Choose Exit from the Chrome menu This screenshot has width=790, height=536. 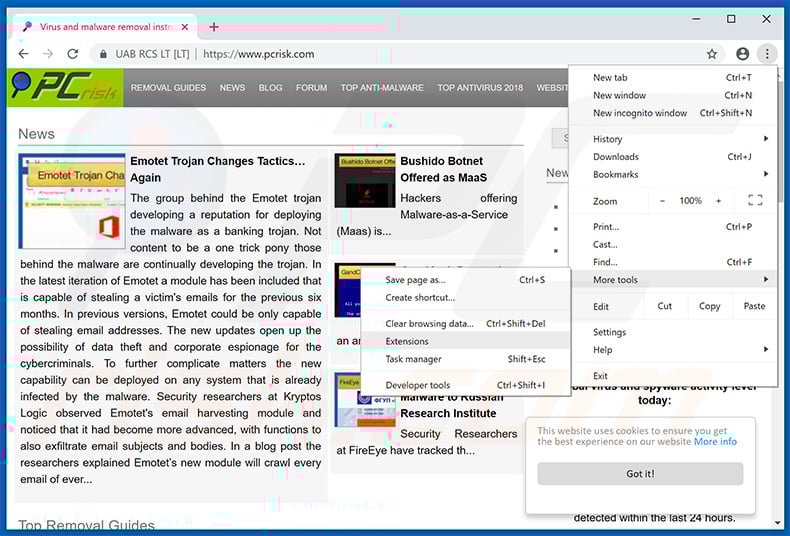tap(673, 376)
